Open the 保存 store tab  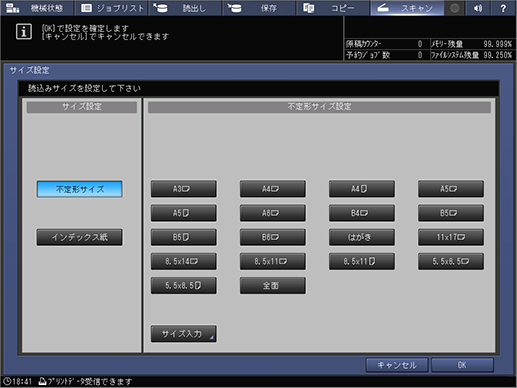pyautogui.click(x=259, y=8)
